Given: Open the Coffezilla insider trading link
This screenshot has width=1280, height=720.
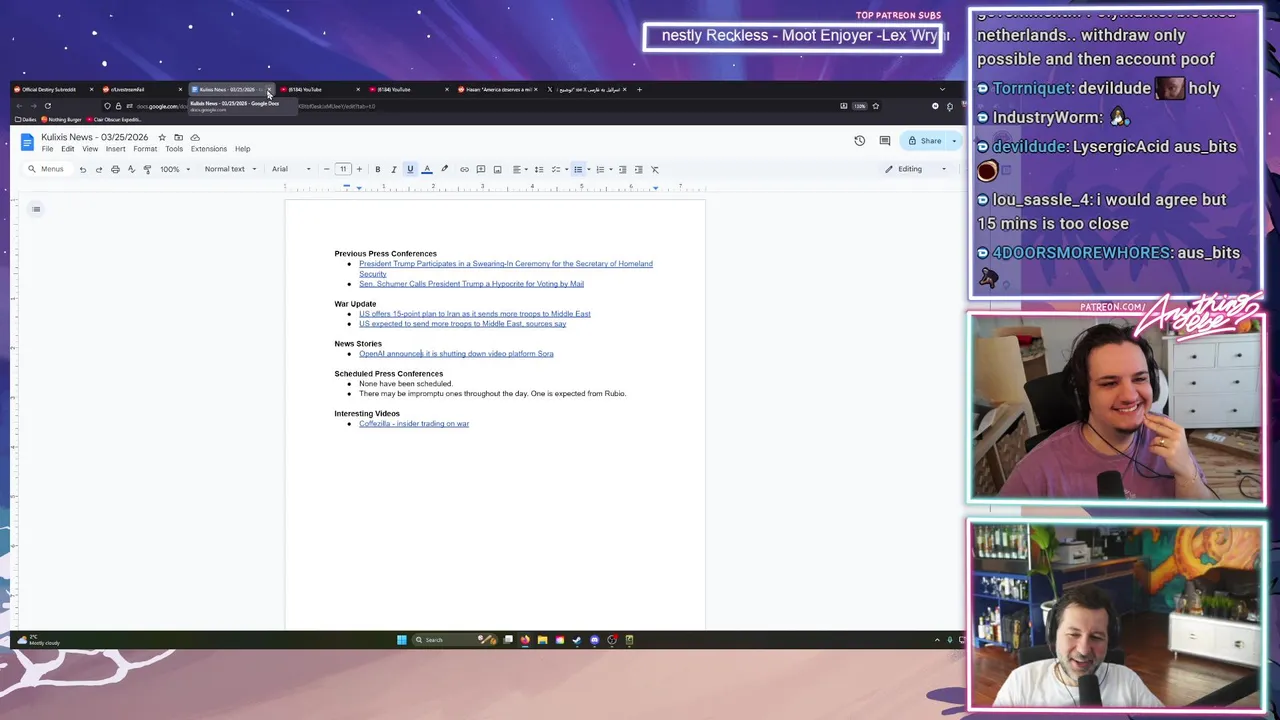Looking at the screenshot, I should (414, 424).
